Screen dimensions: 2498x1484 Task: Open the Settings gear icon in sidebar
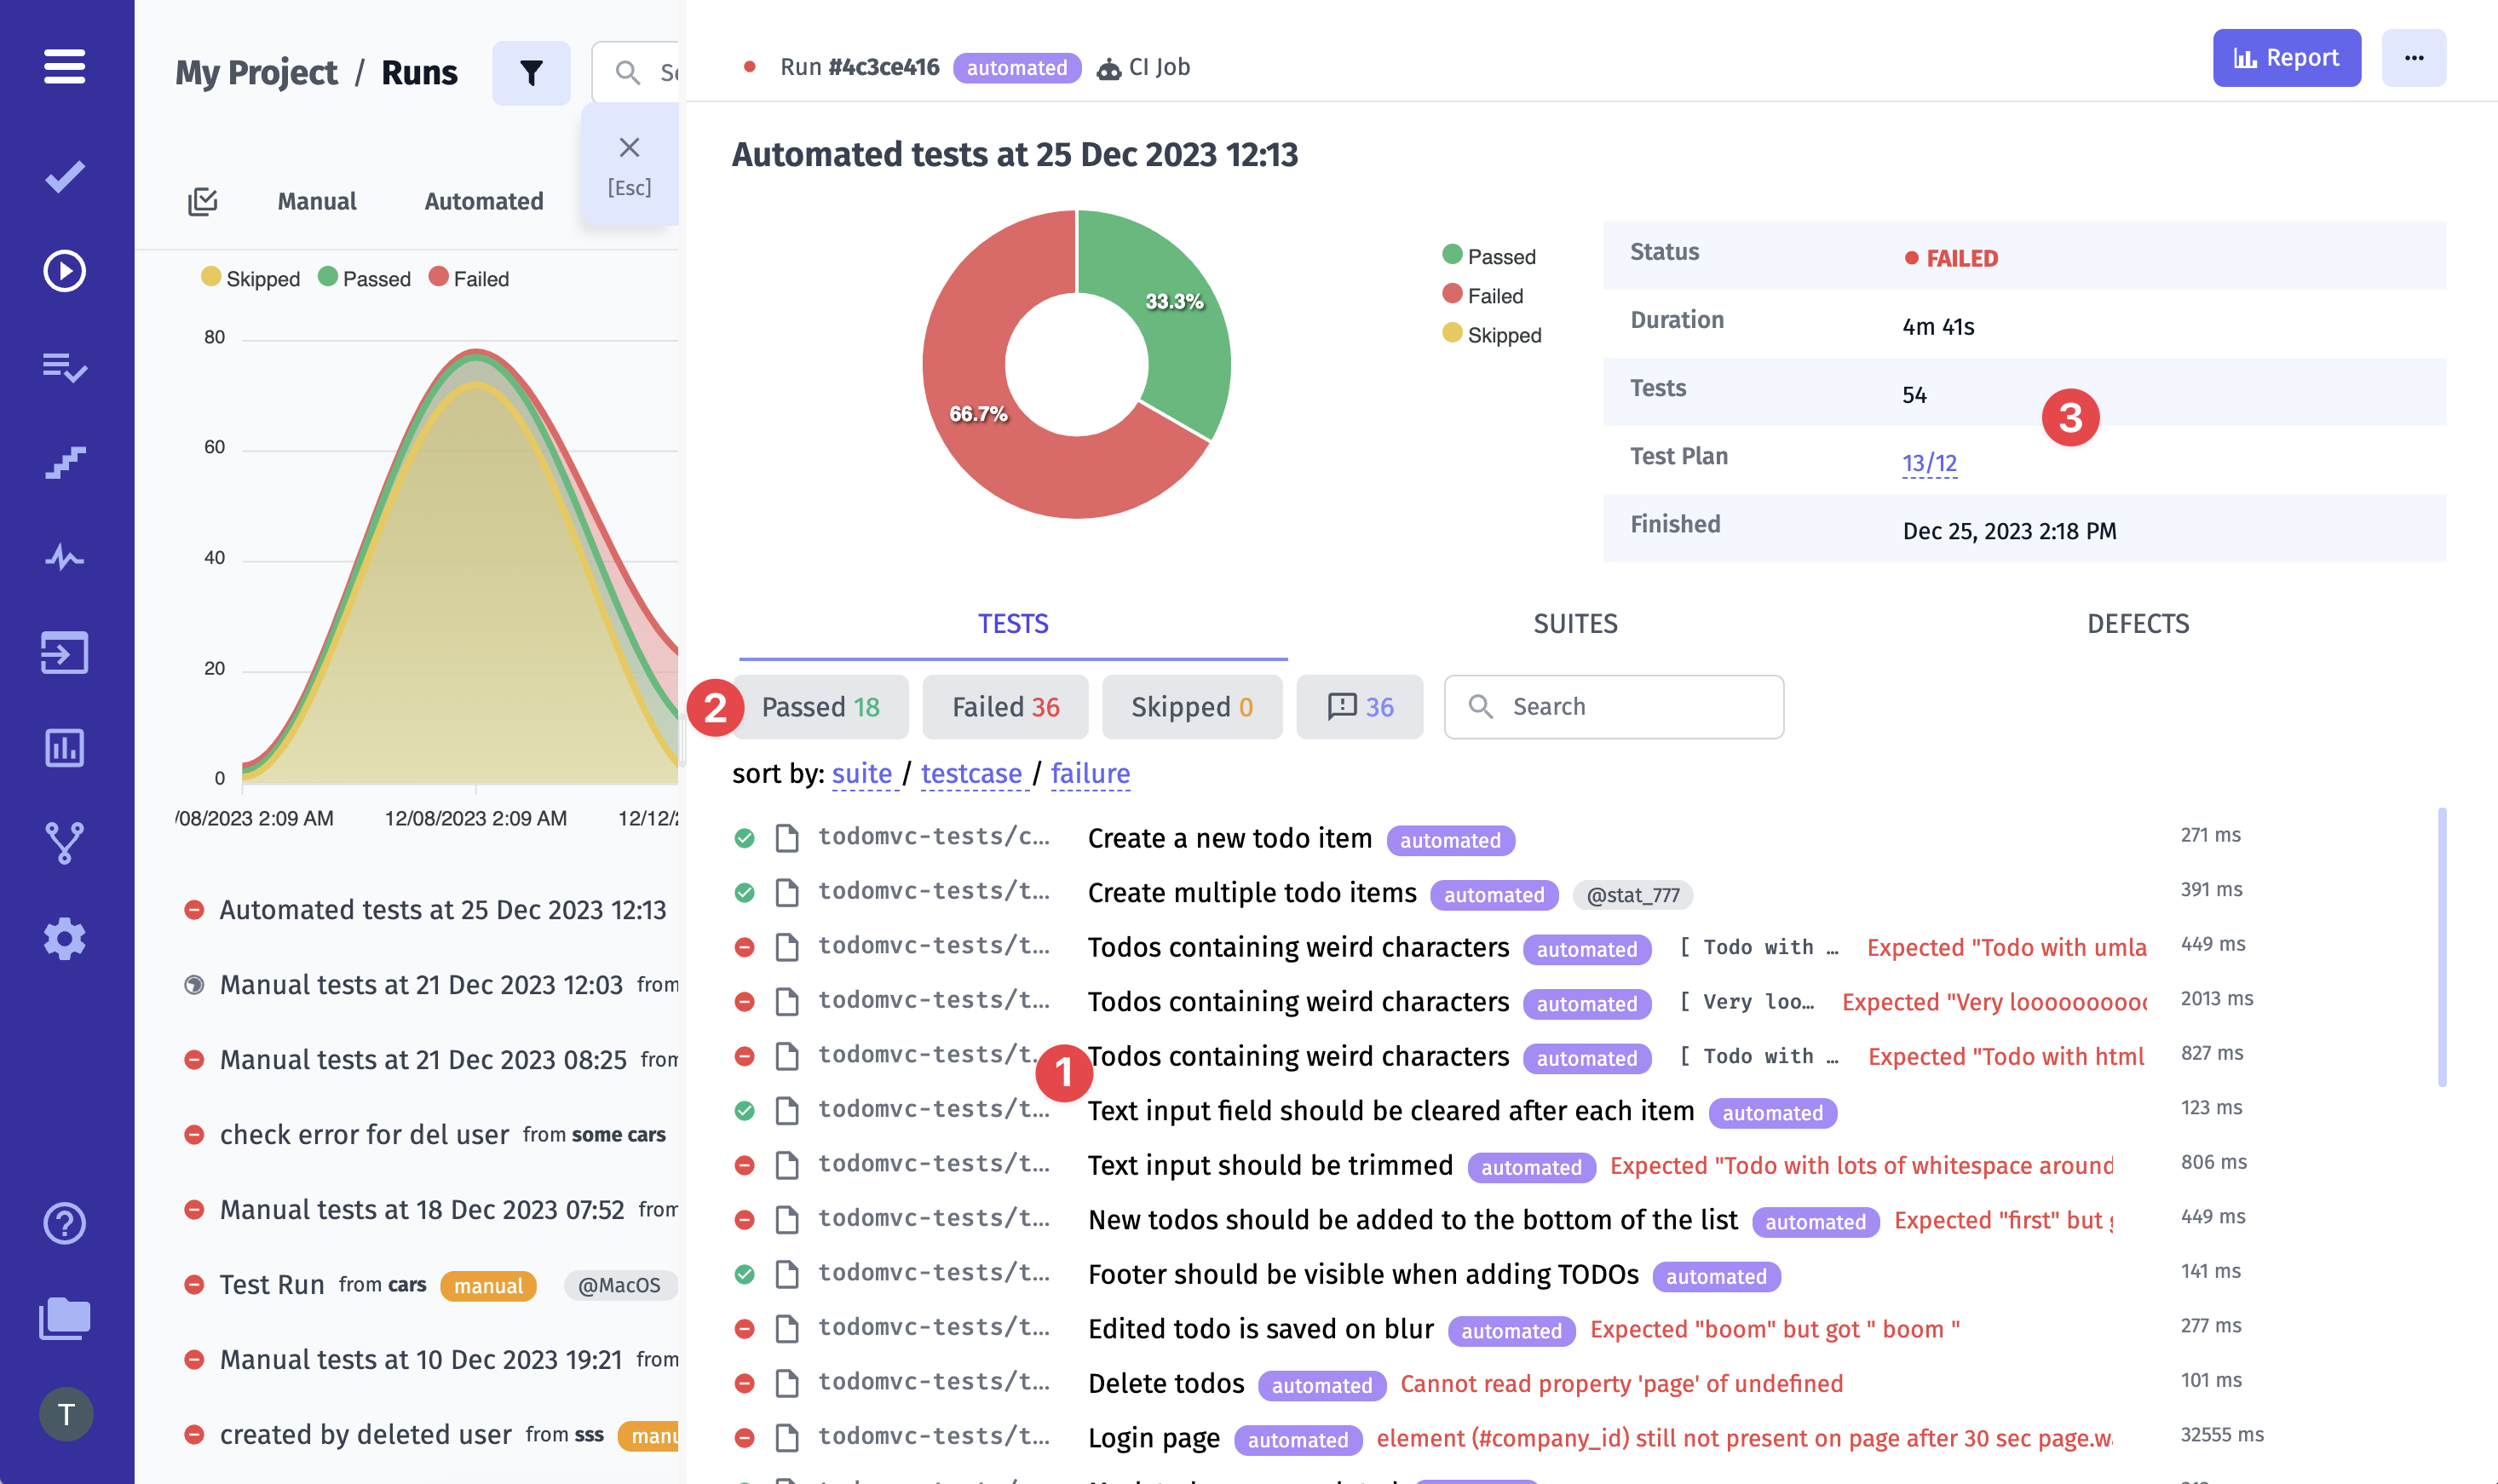click(x=65, y=939)
